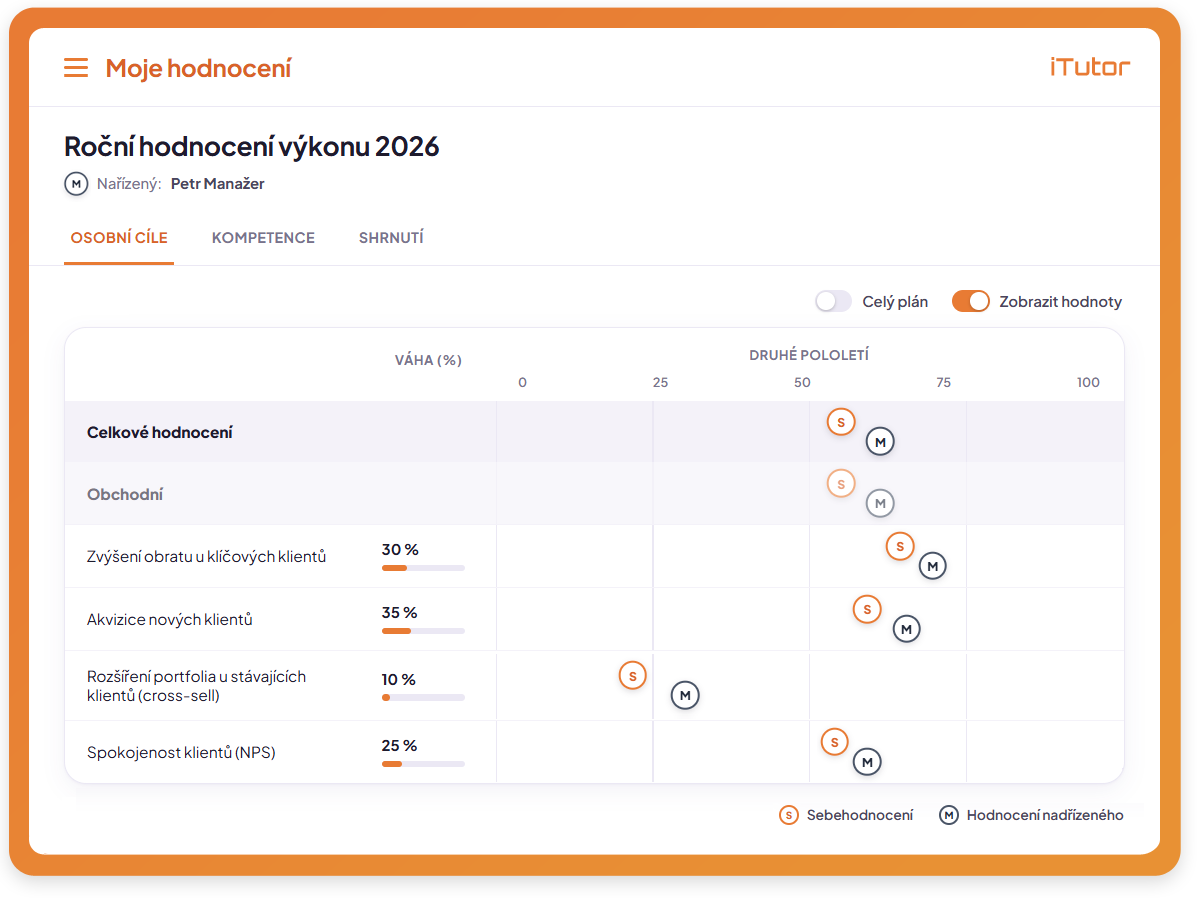Switch to the Osobní cíle tab
Screen dimensions: 1199x913
coord(119,239)
